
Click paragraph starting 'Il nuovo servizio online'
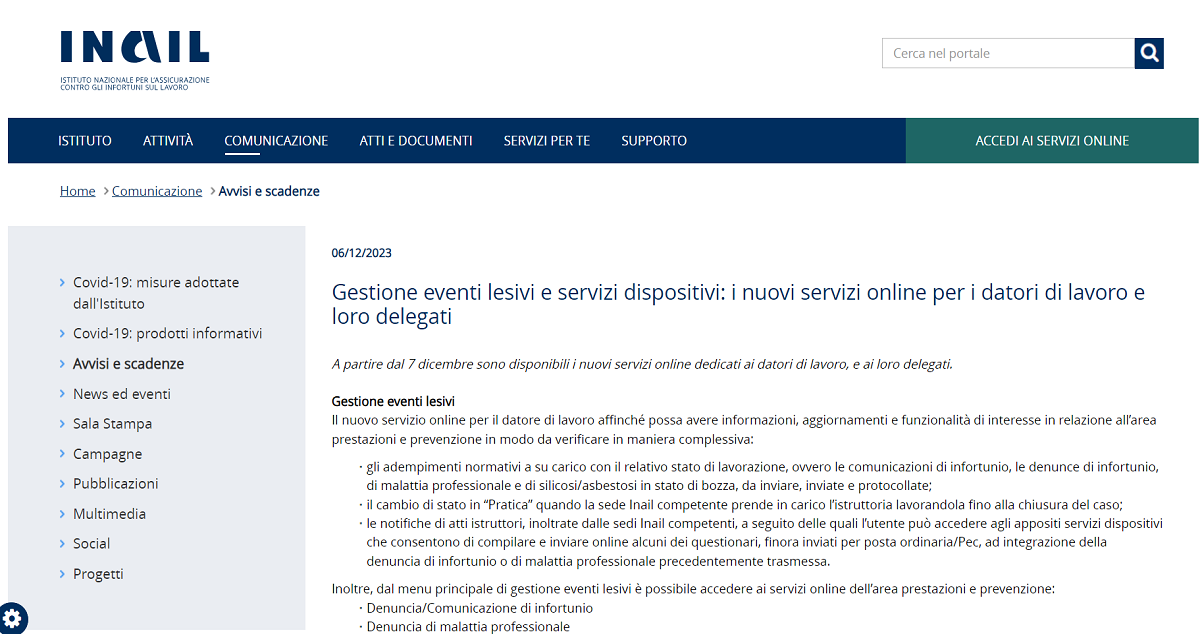pyautogui.click(x=744, y=429)
